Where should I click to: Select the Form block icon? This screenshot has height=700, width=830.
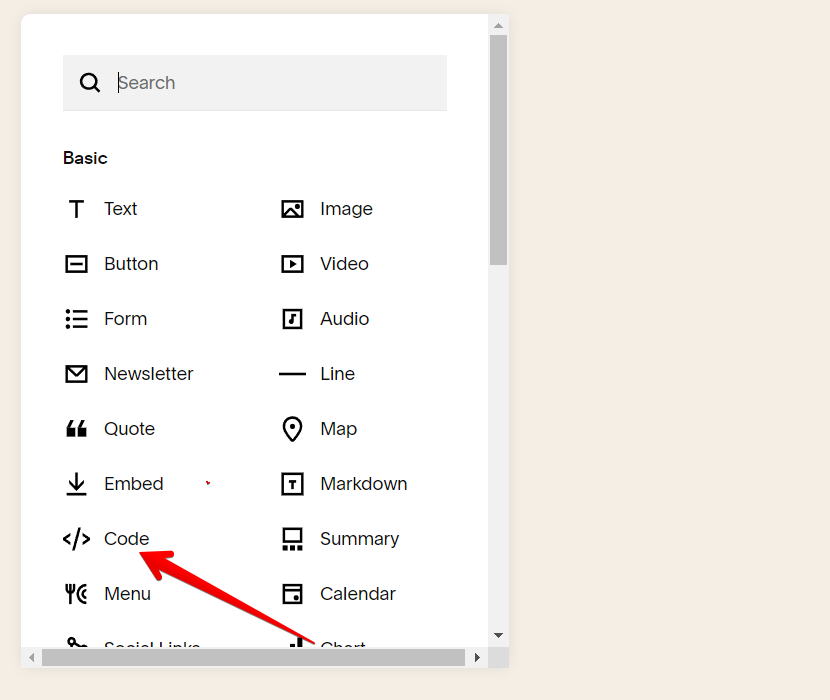pyautogui.click(x=76, y=319)
